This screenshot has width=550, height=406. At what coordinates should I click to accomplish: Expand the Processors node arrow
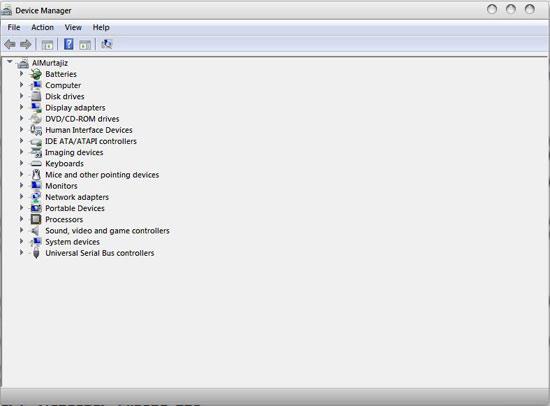click(21, 219)
